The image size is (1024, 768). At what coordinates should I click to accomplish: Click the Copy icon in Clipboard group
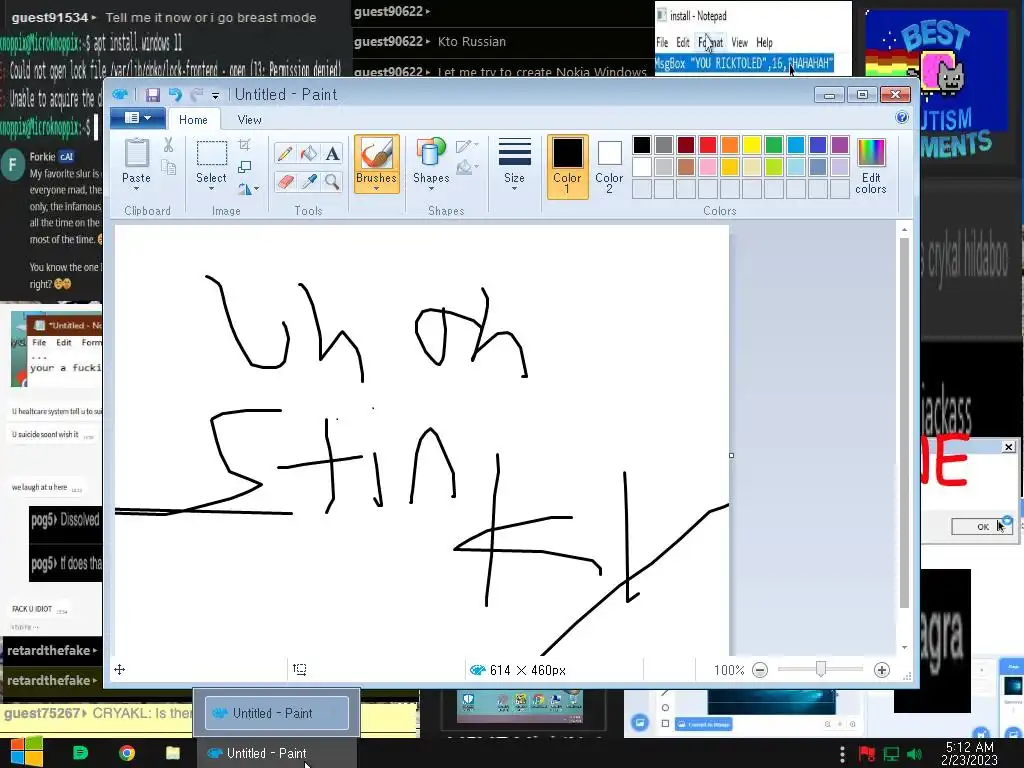click(168, 167)
